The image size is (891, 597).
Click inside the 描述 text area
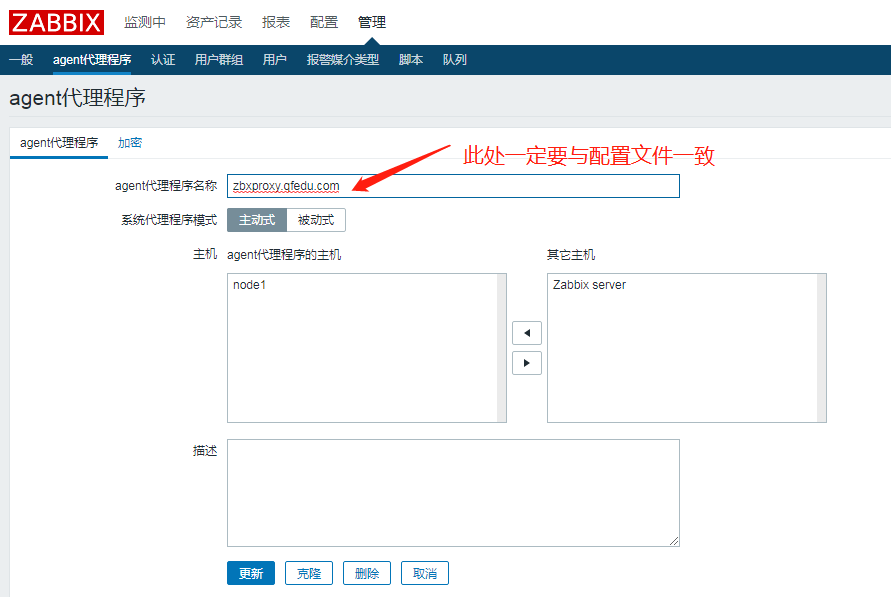(x=453, y=492)
